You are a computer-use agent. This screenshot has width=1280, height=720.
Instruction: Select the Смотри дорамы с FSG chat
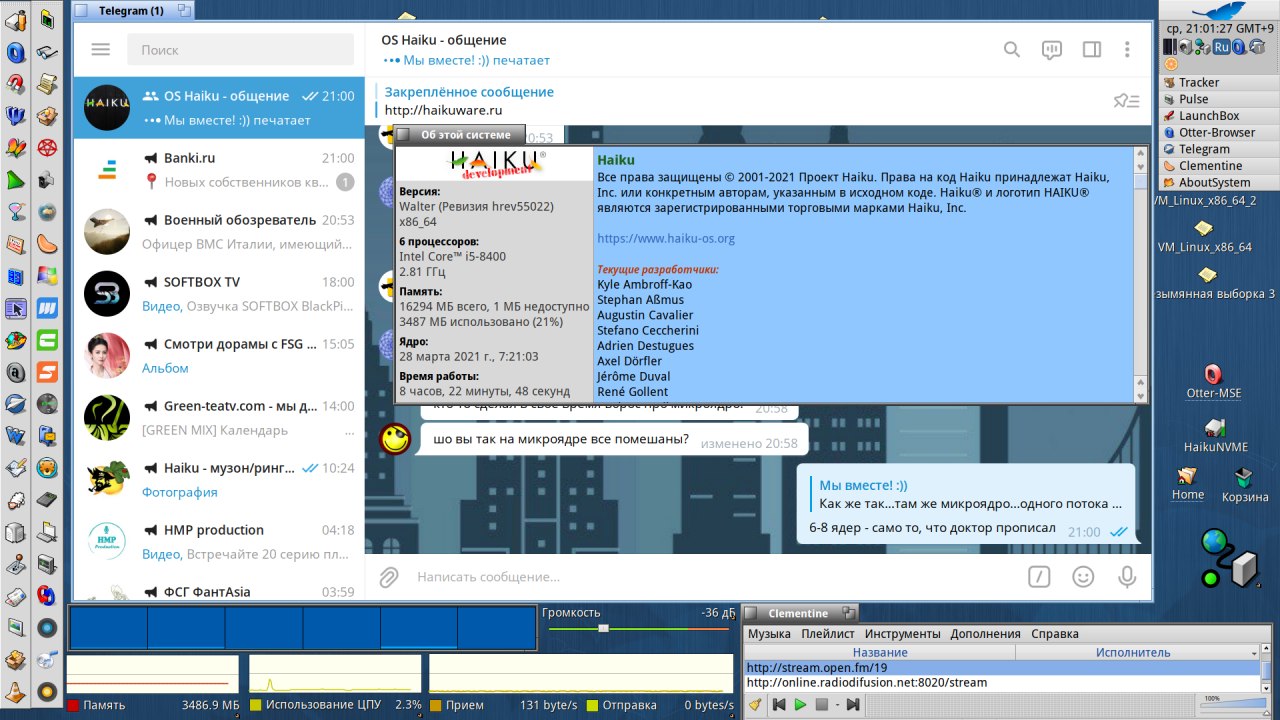coord(219,356)
